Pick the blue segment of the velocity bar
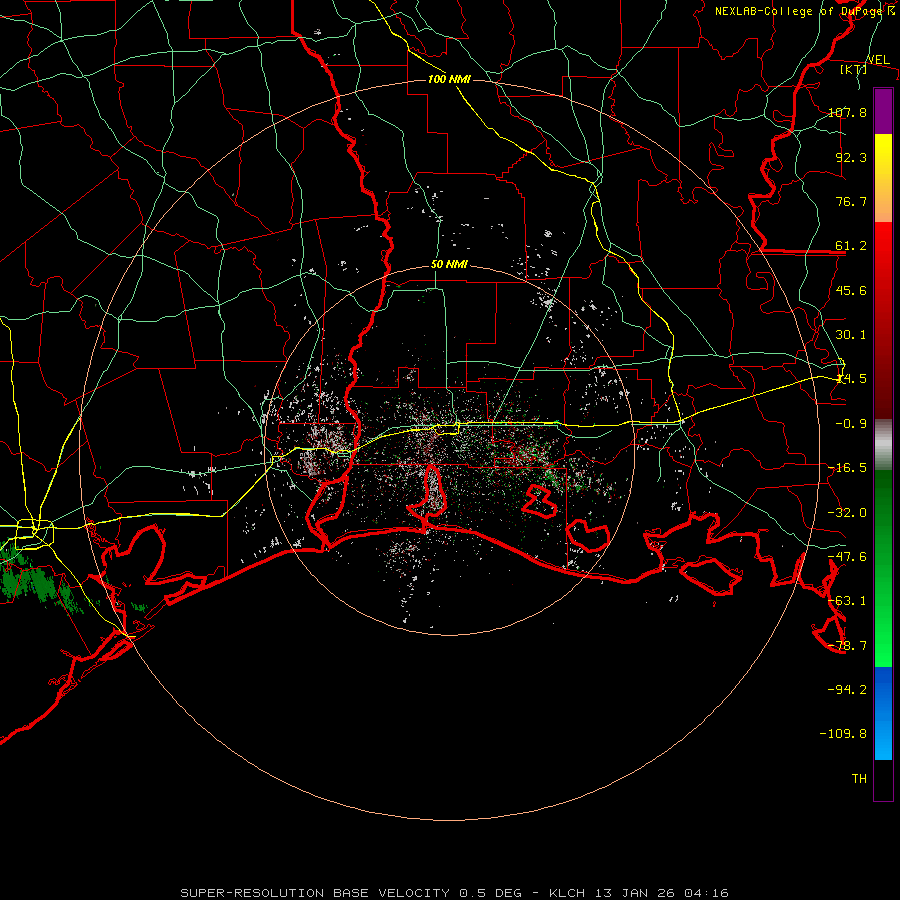 coord(883,713)
